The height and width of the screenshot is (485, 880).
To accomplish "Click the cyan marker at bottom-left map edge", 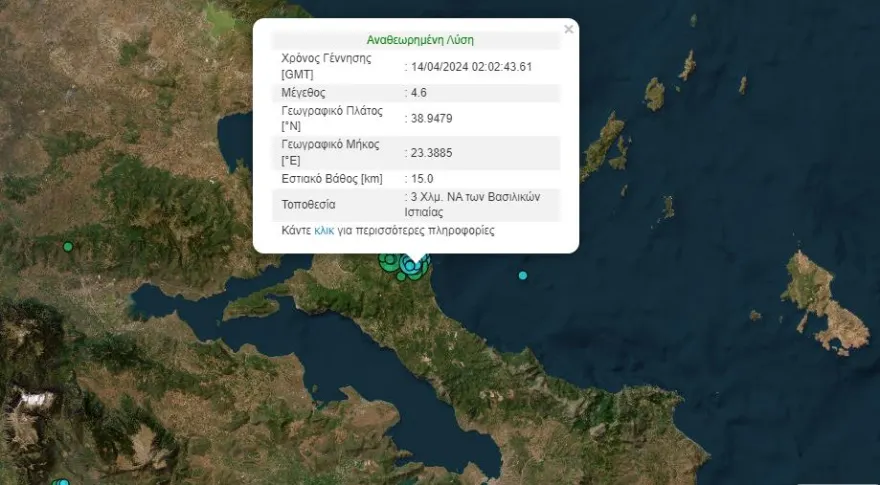I will tap(62, 483).
